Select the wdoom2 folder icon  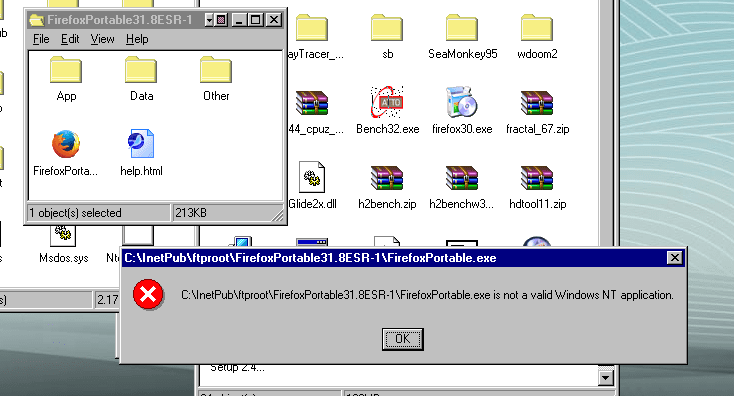[x=537, y=28]
